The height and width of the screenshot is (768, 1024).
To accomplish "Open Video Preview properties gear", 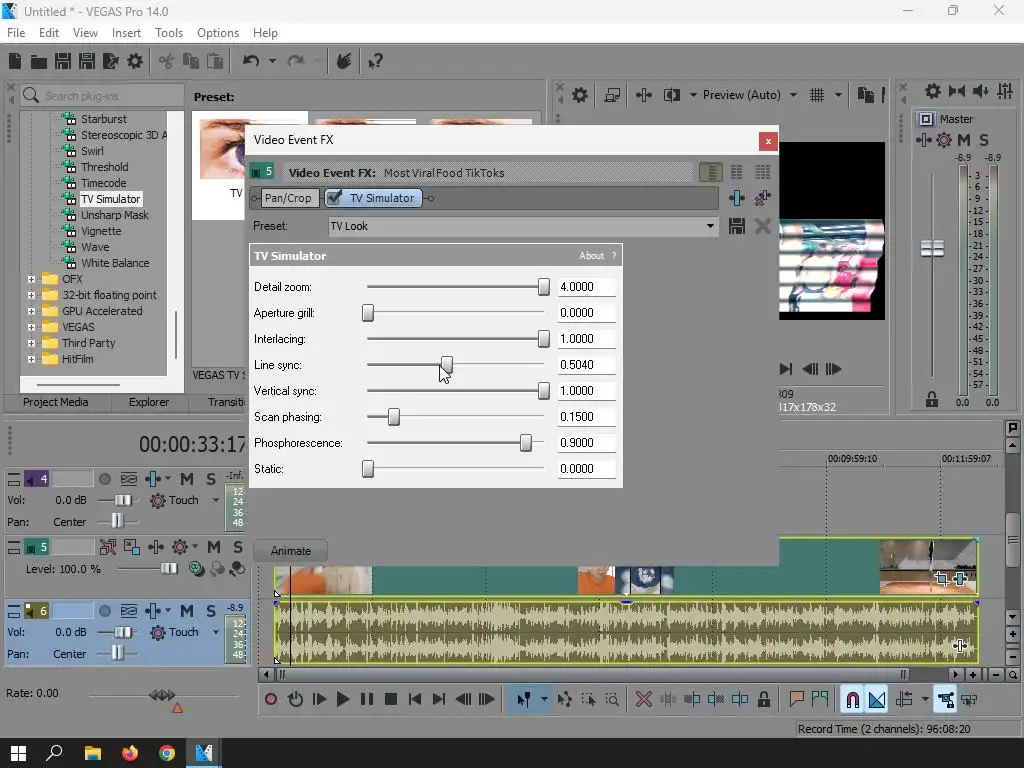I will 580,95.
